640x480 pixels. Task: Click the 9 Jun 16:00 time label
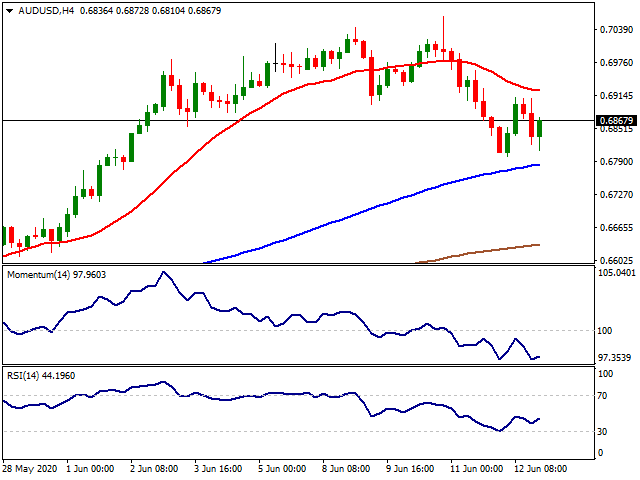410,469
